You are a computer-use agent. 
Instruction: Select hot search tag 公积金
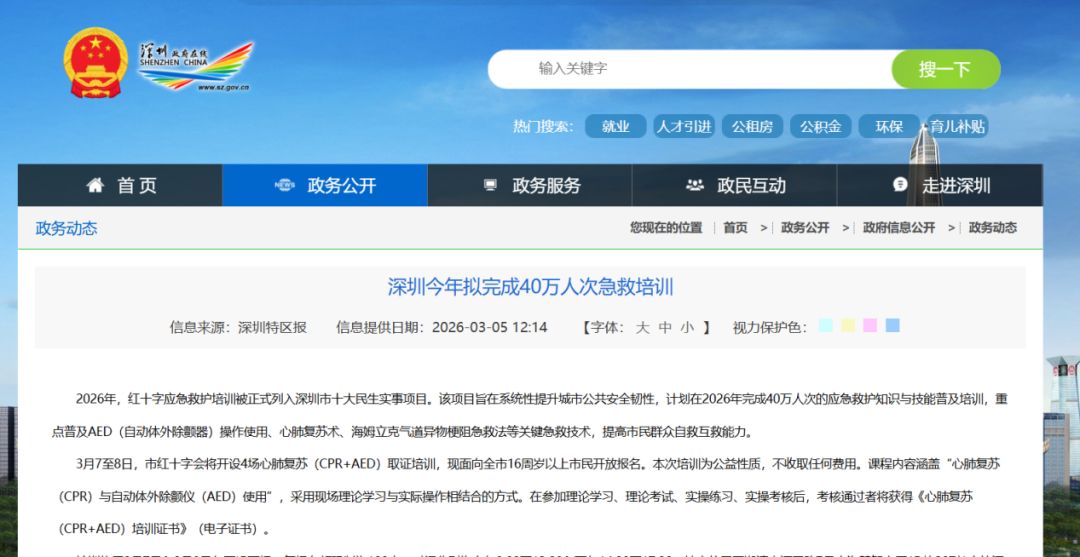click(x=820, y=127)
